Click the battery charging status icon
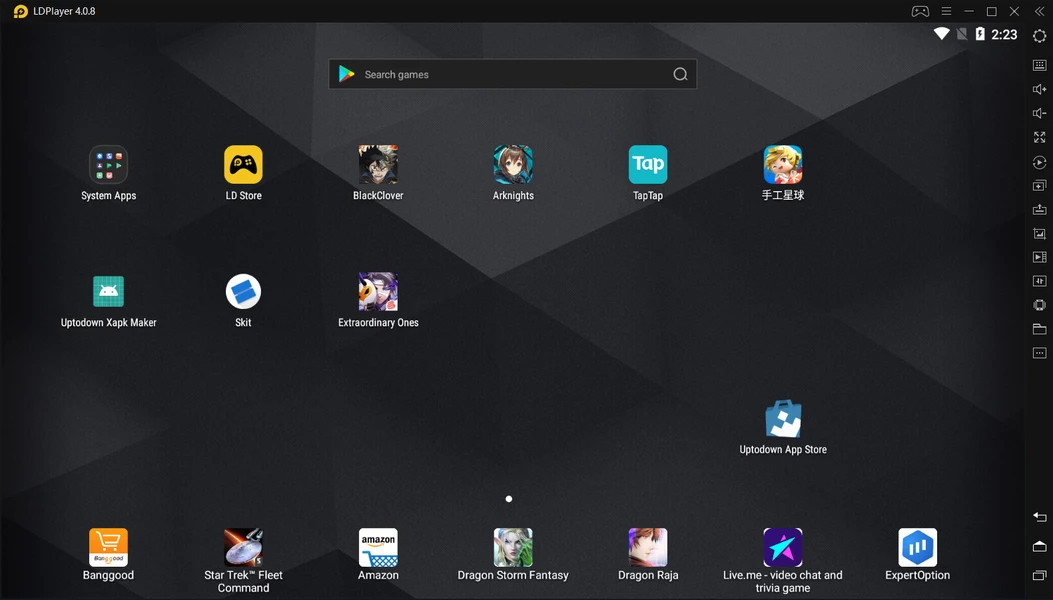This screenshot has height=600, width=1053. coord(980,34)
